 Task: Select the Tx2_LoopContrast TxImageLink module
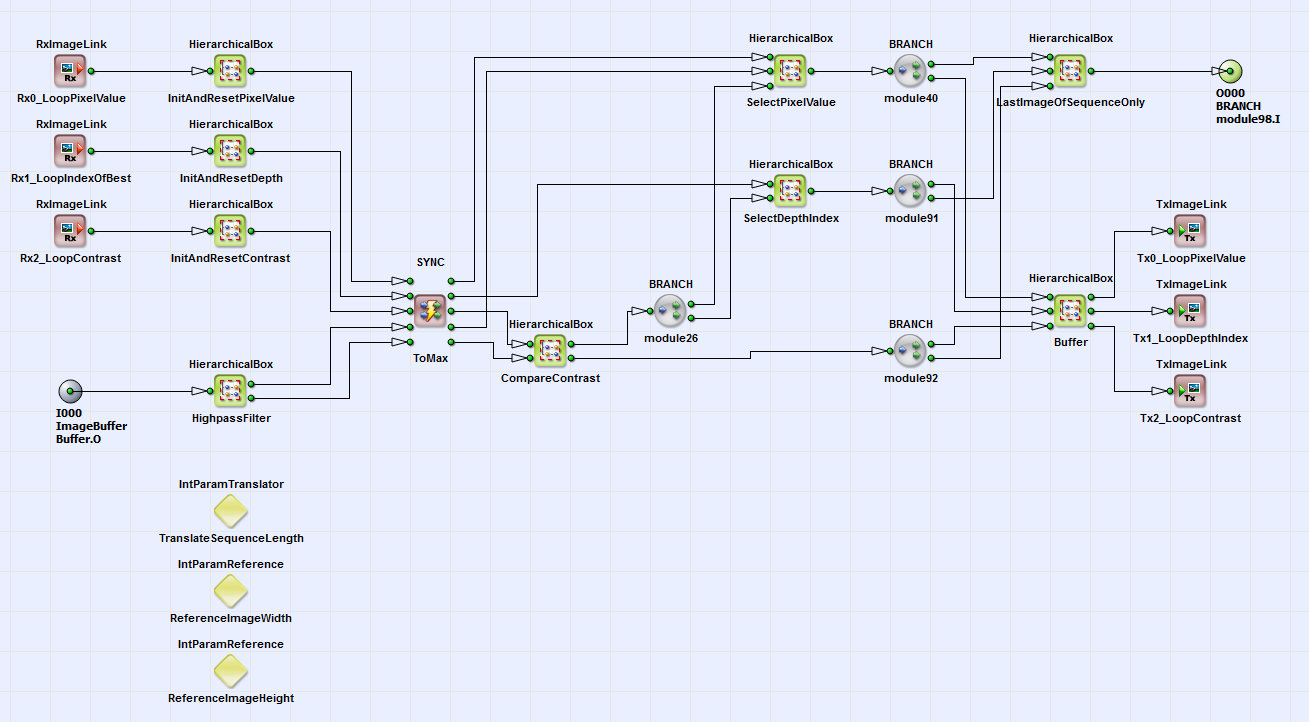[1190, 391]
